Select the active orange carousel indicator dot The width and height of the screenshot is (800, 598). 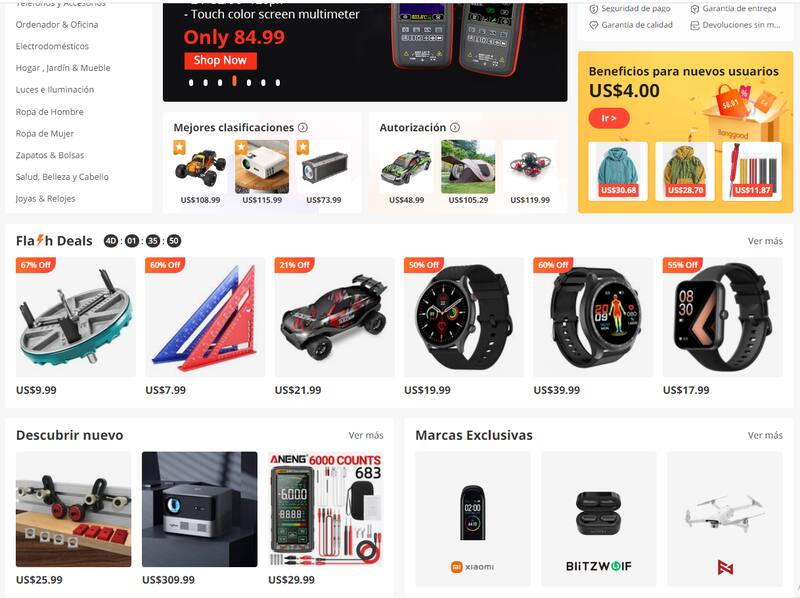tap(234, 81)
